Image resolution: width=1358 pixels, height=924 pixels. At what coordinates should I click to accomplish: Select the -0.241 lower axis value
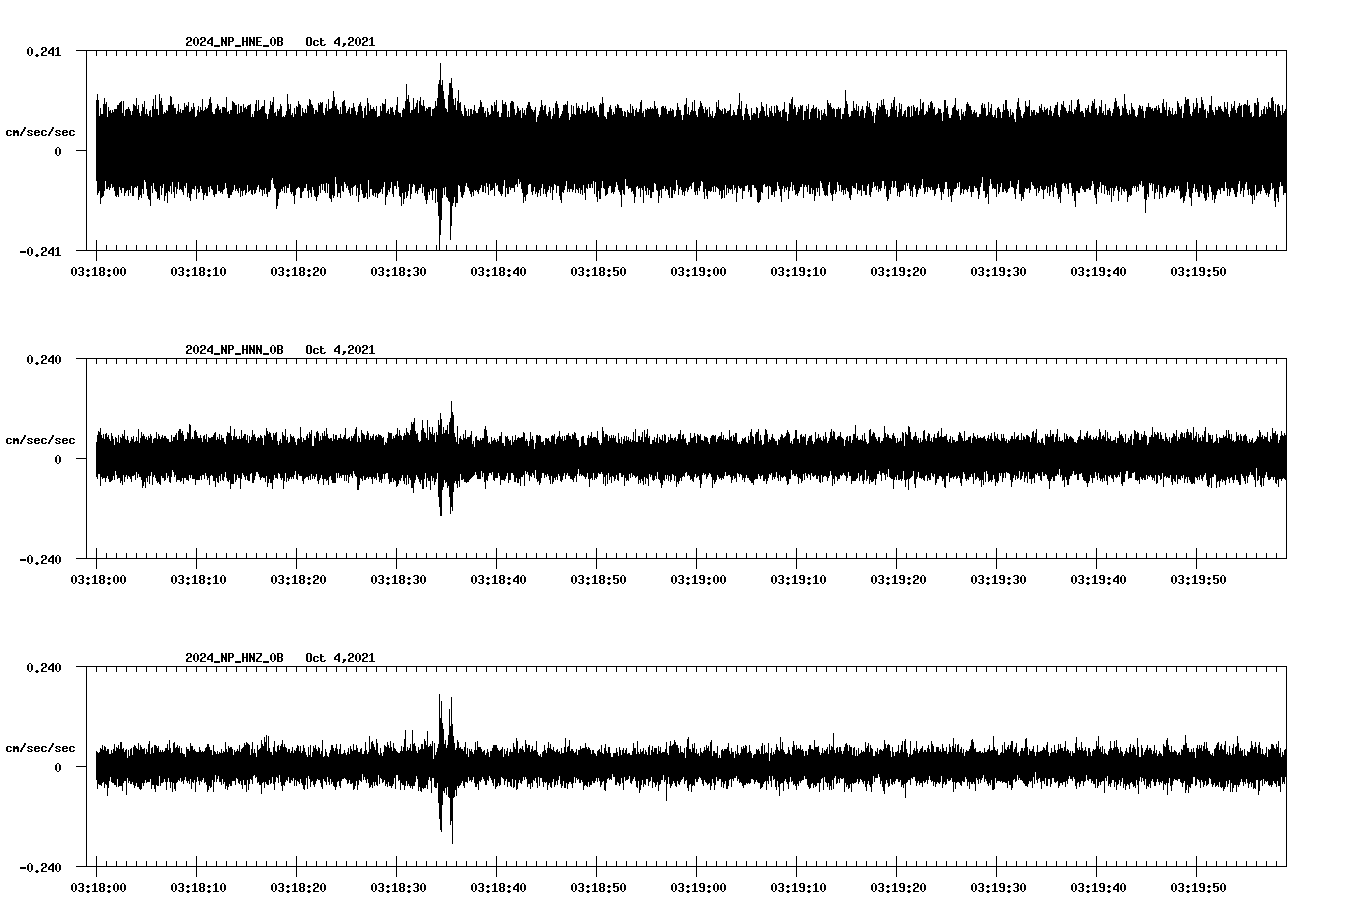pos(40,252)
